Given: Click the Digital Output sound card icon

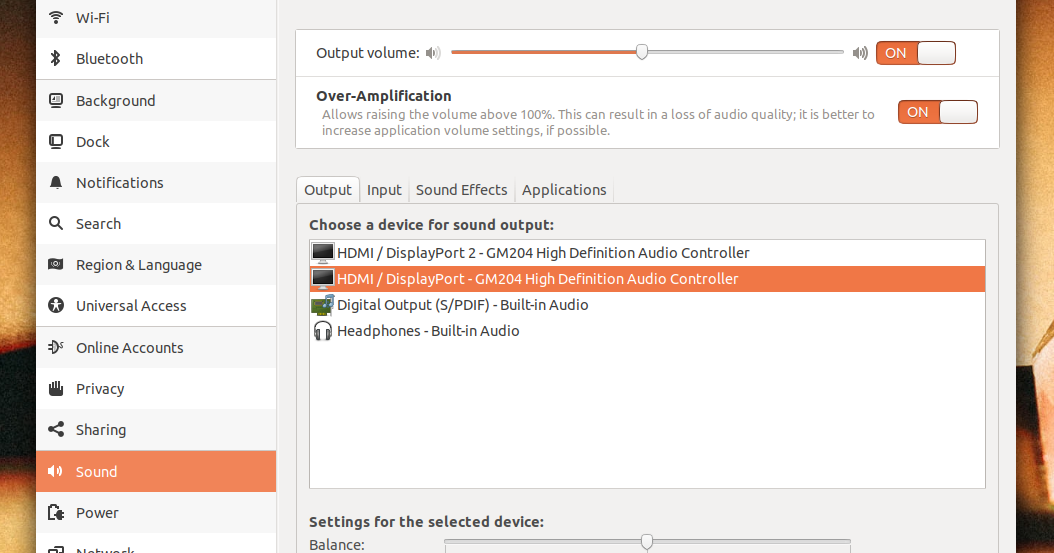Looking at the screenshot, I should coord(322,305).
